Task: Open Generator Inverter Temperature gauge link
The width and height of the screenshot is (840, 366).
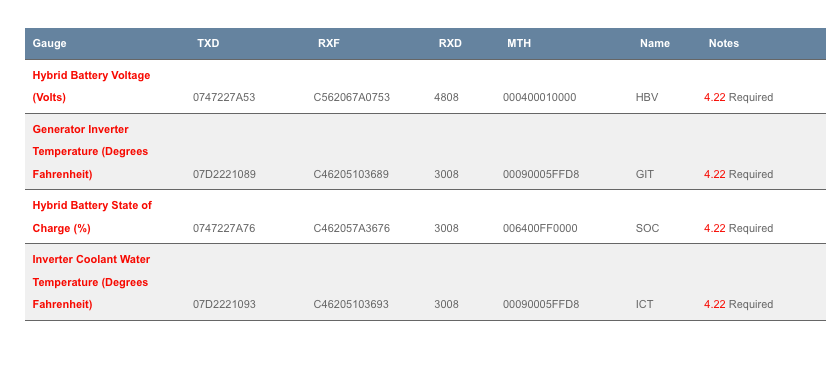Action: coord(90,152)
